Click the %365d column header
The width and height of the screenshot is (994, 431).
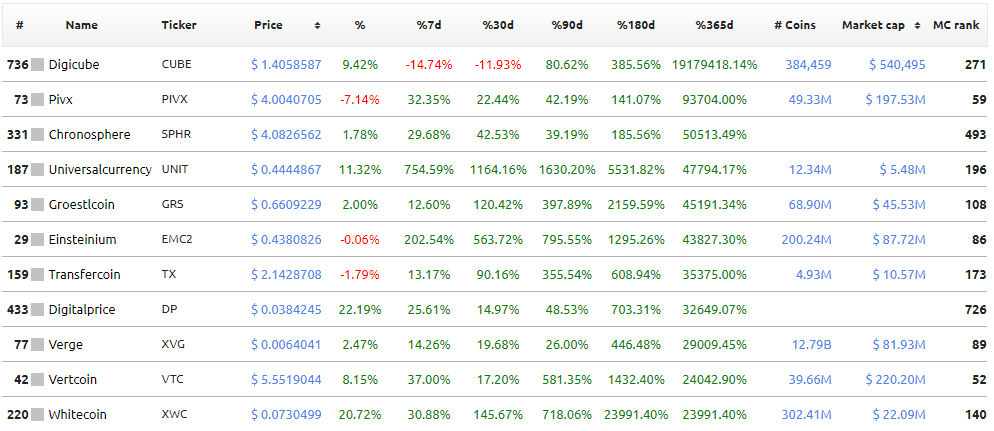coord(714,25)
